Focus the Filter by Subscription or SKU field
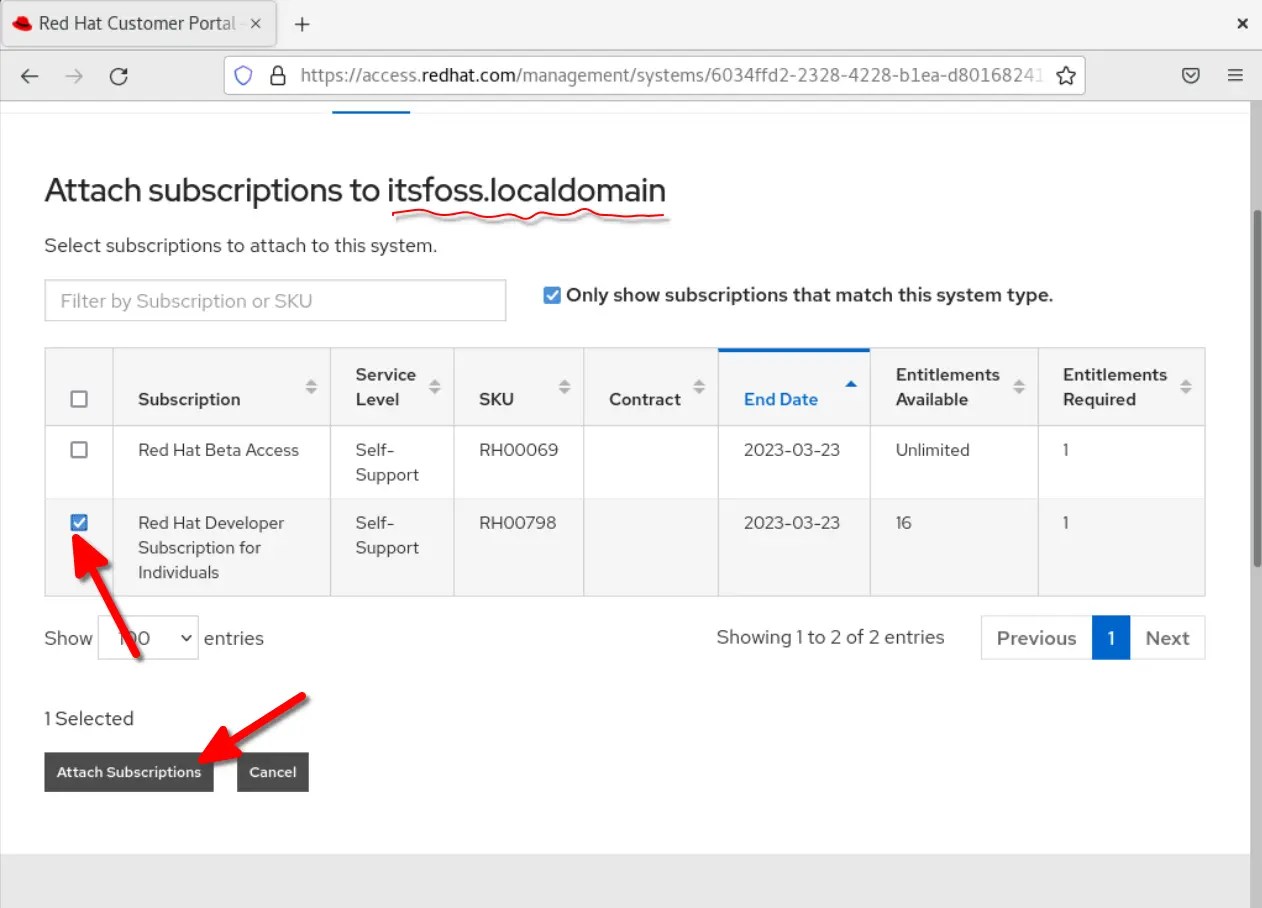 click(275, 301)
